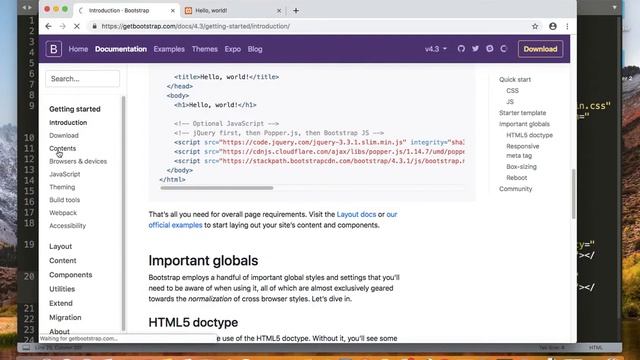Open a new browser tab with plus
Screen dimensions: 640x360
(x=296, y=11)
